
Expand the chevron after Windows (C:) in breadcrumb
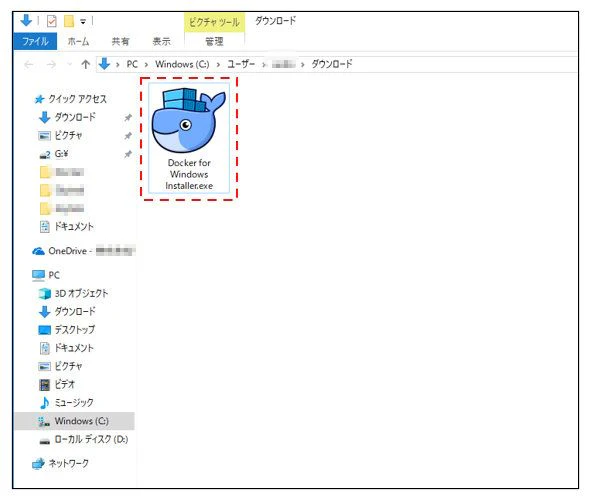(x=218, y=65)
